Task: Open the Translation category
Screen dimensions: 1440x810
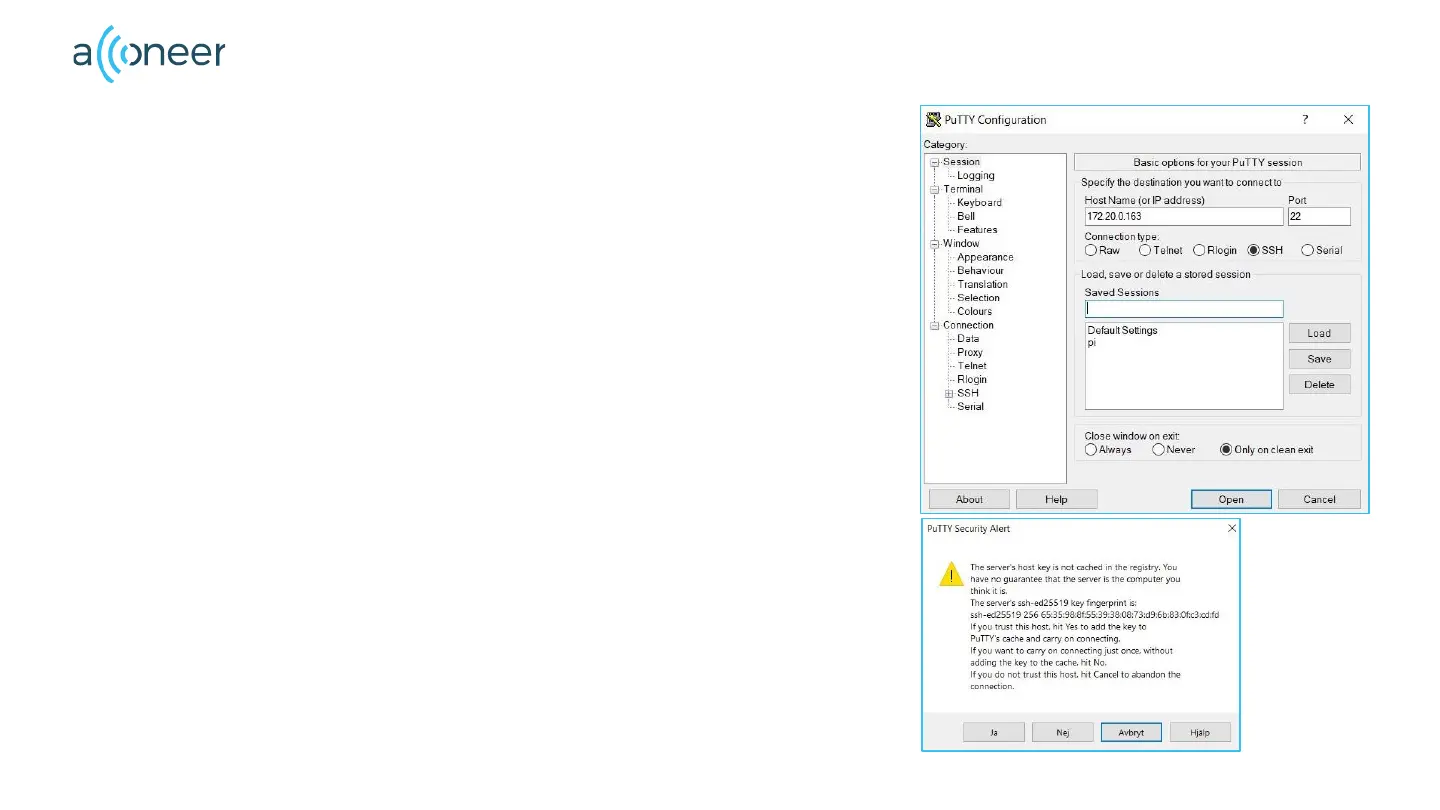Action: click(x=982, y=284)
